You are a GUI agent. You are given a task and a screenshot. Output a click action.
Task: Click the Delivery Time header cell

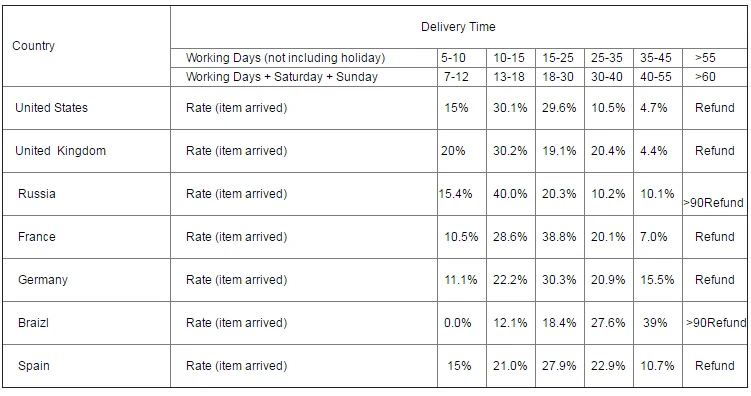[458, 27]
